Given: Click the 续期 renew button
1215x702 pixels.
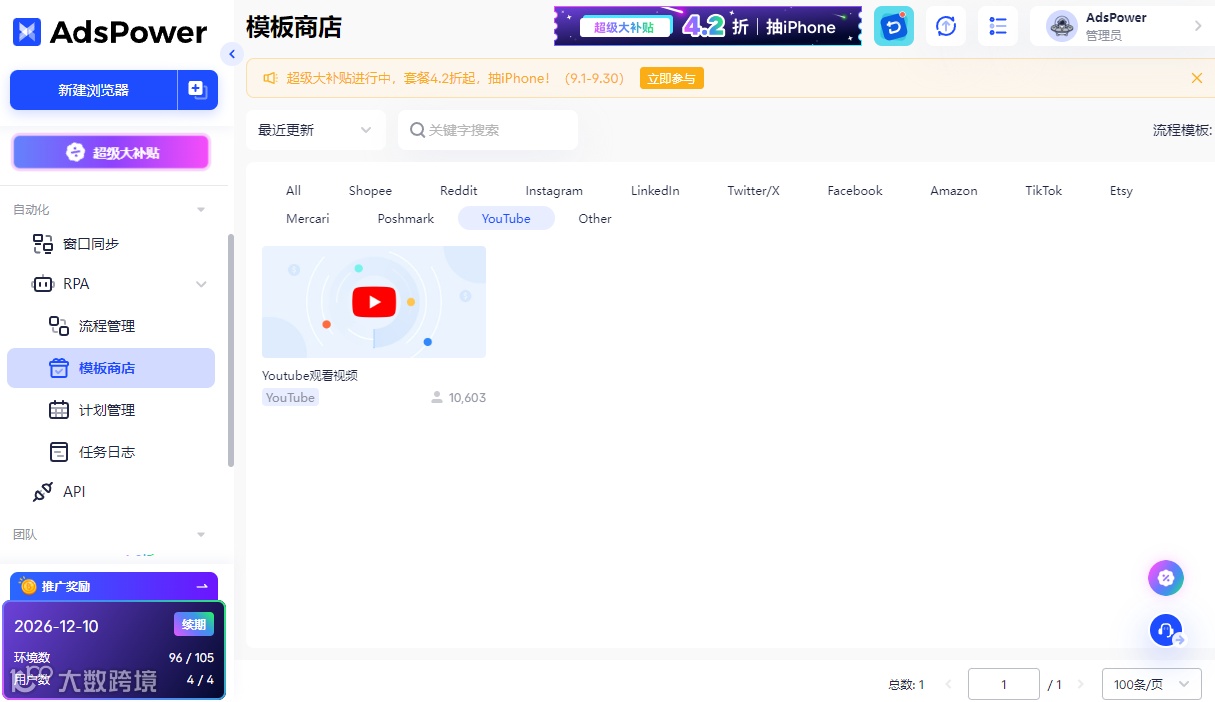Looking at the screenshot, I should 194,625.
